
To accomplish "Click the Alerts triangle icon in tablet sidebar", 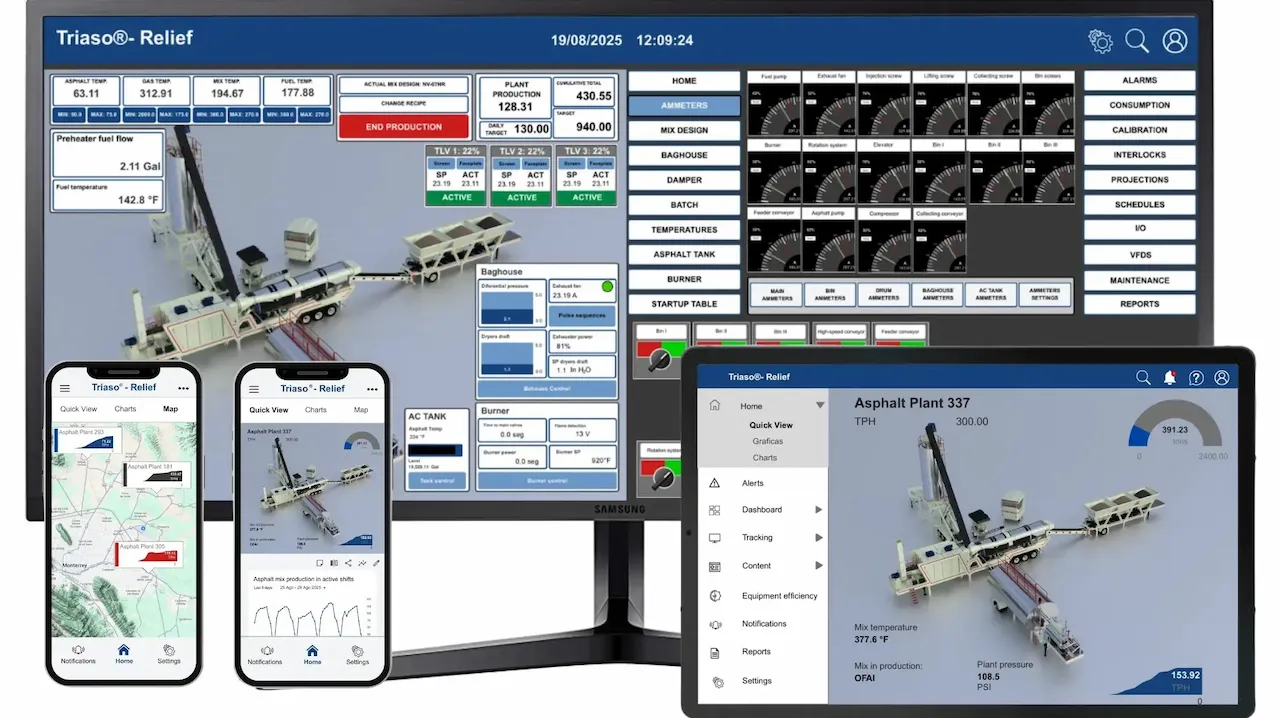I will [715, 483].
